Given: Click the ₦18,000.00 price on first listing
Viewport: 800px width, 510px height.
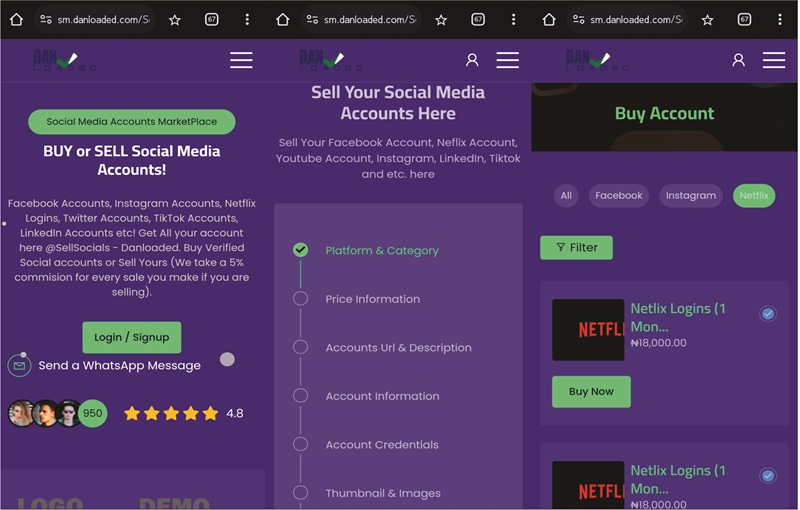Looking at the screenshot, I should tap(658, 343).
